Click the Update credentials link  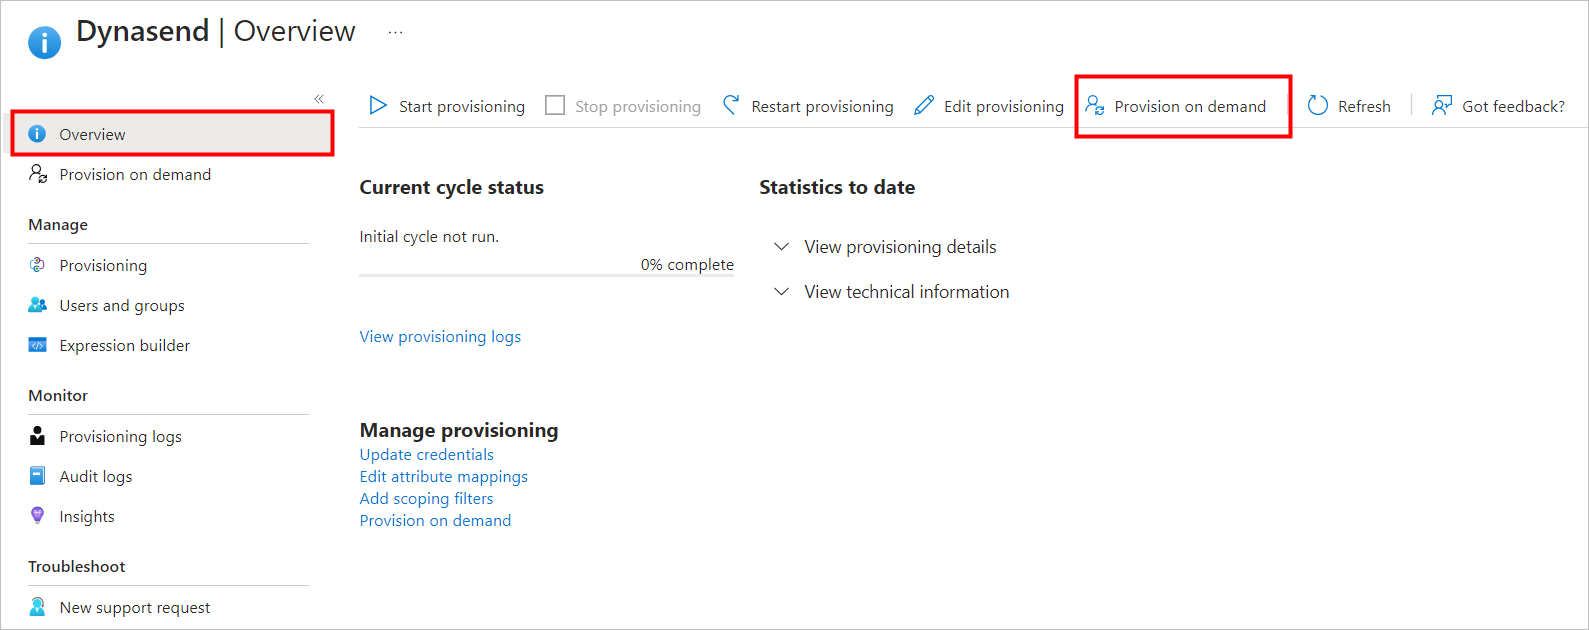tap(426, 454)
